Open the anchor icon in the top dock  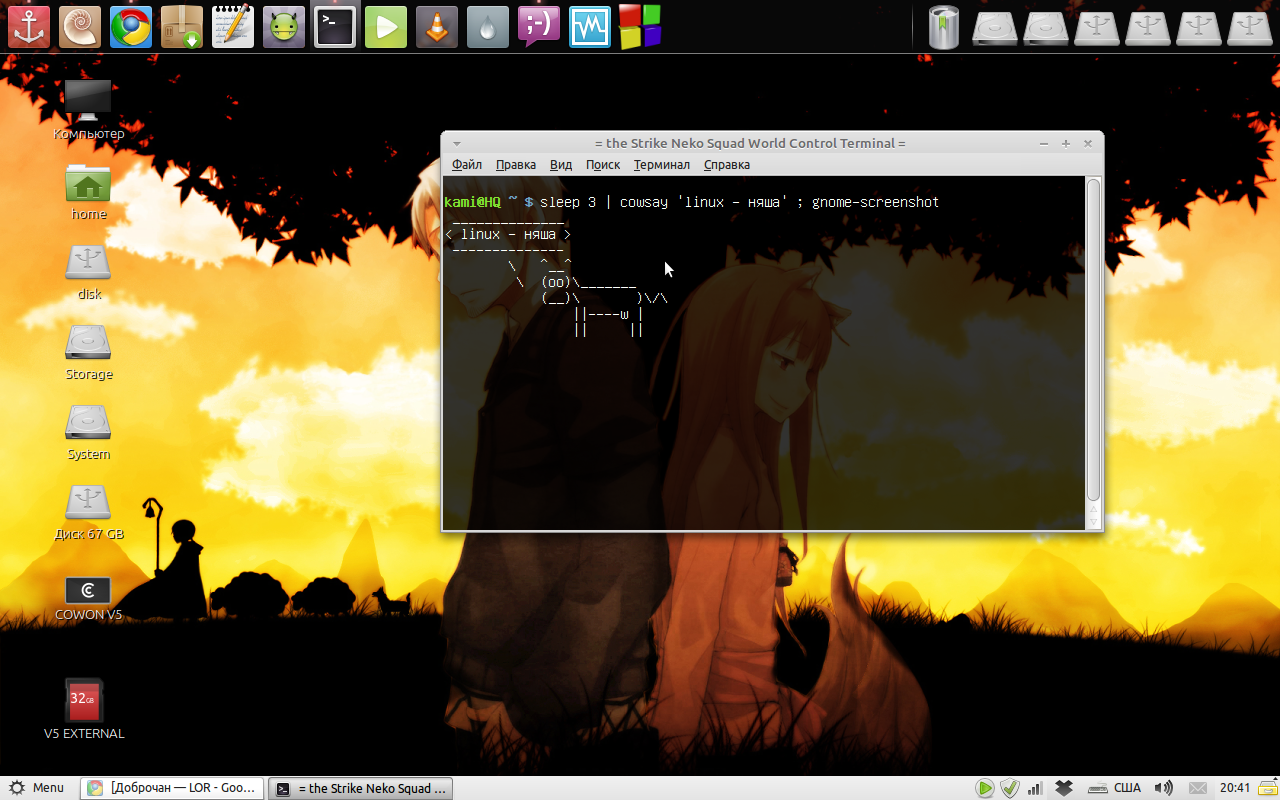click(x=29, y=27)
